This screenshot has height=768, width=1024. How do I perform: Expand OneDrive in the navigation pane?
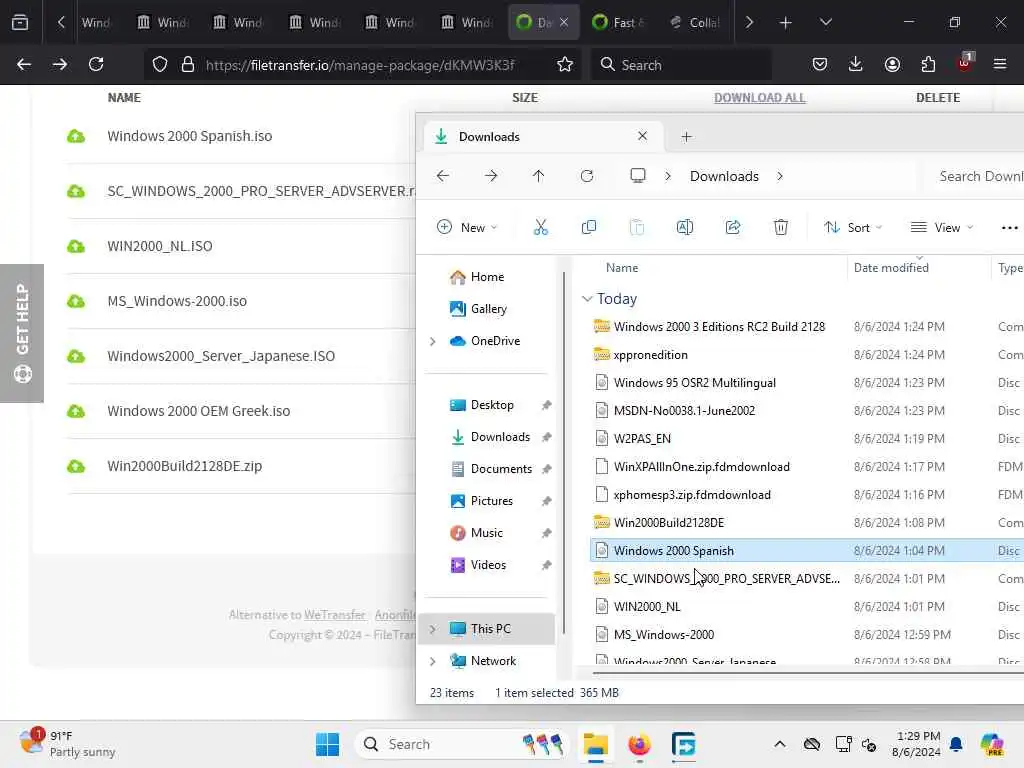click(x=432, y=341)
